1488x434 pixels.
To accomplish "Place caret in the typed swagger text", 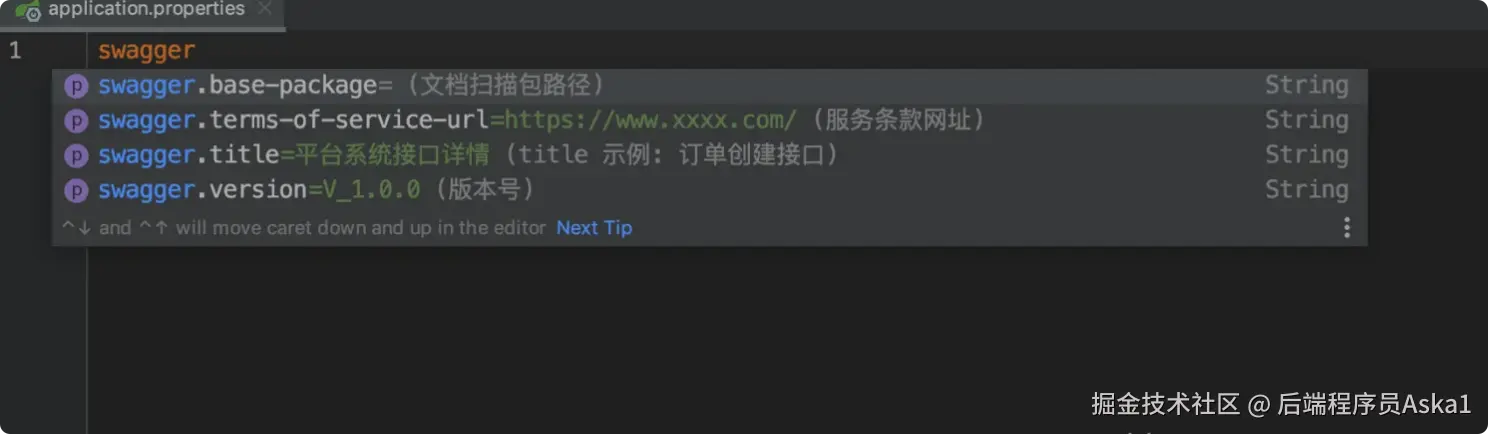I will [146, 51].
